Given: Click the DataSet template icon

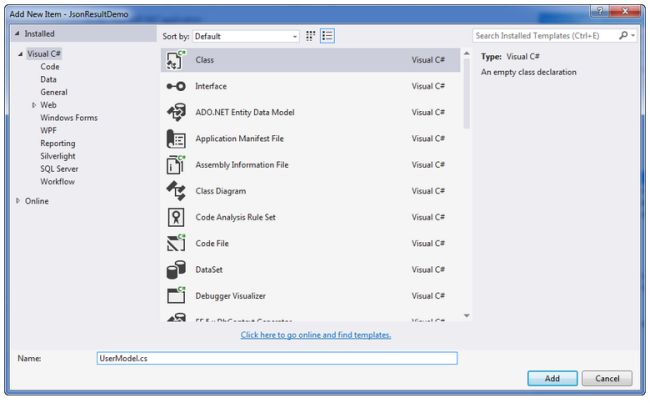Looking at the screenshot, I should point(176,269).
